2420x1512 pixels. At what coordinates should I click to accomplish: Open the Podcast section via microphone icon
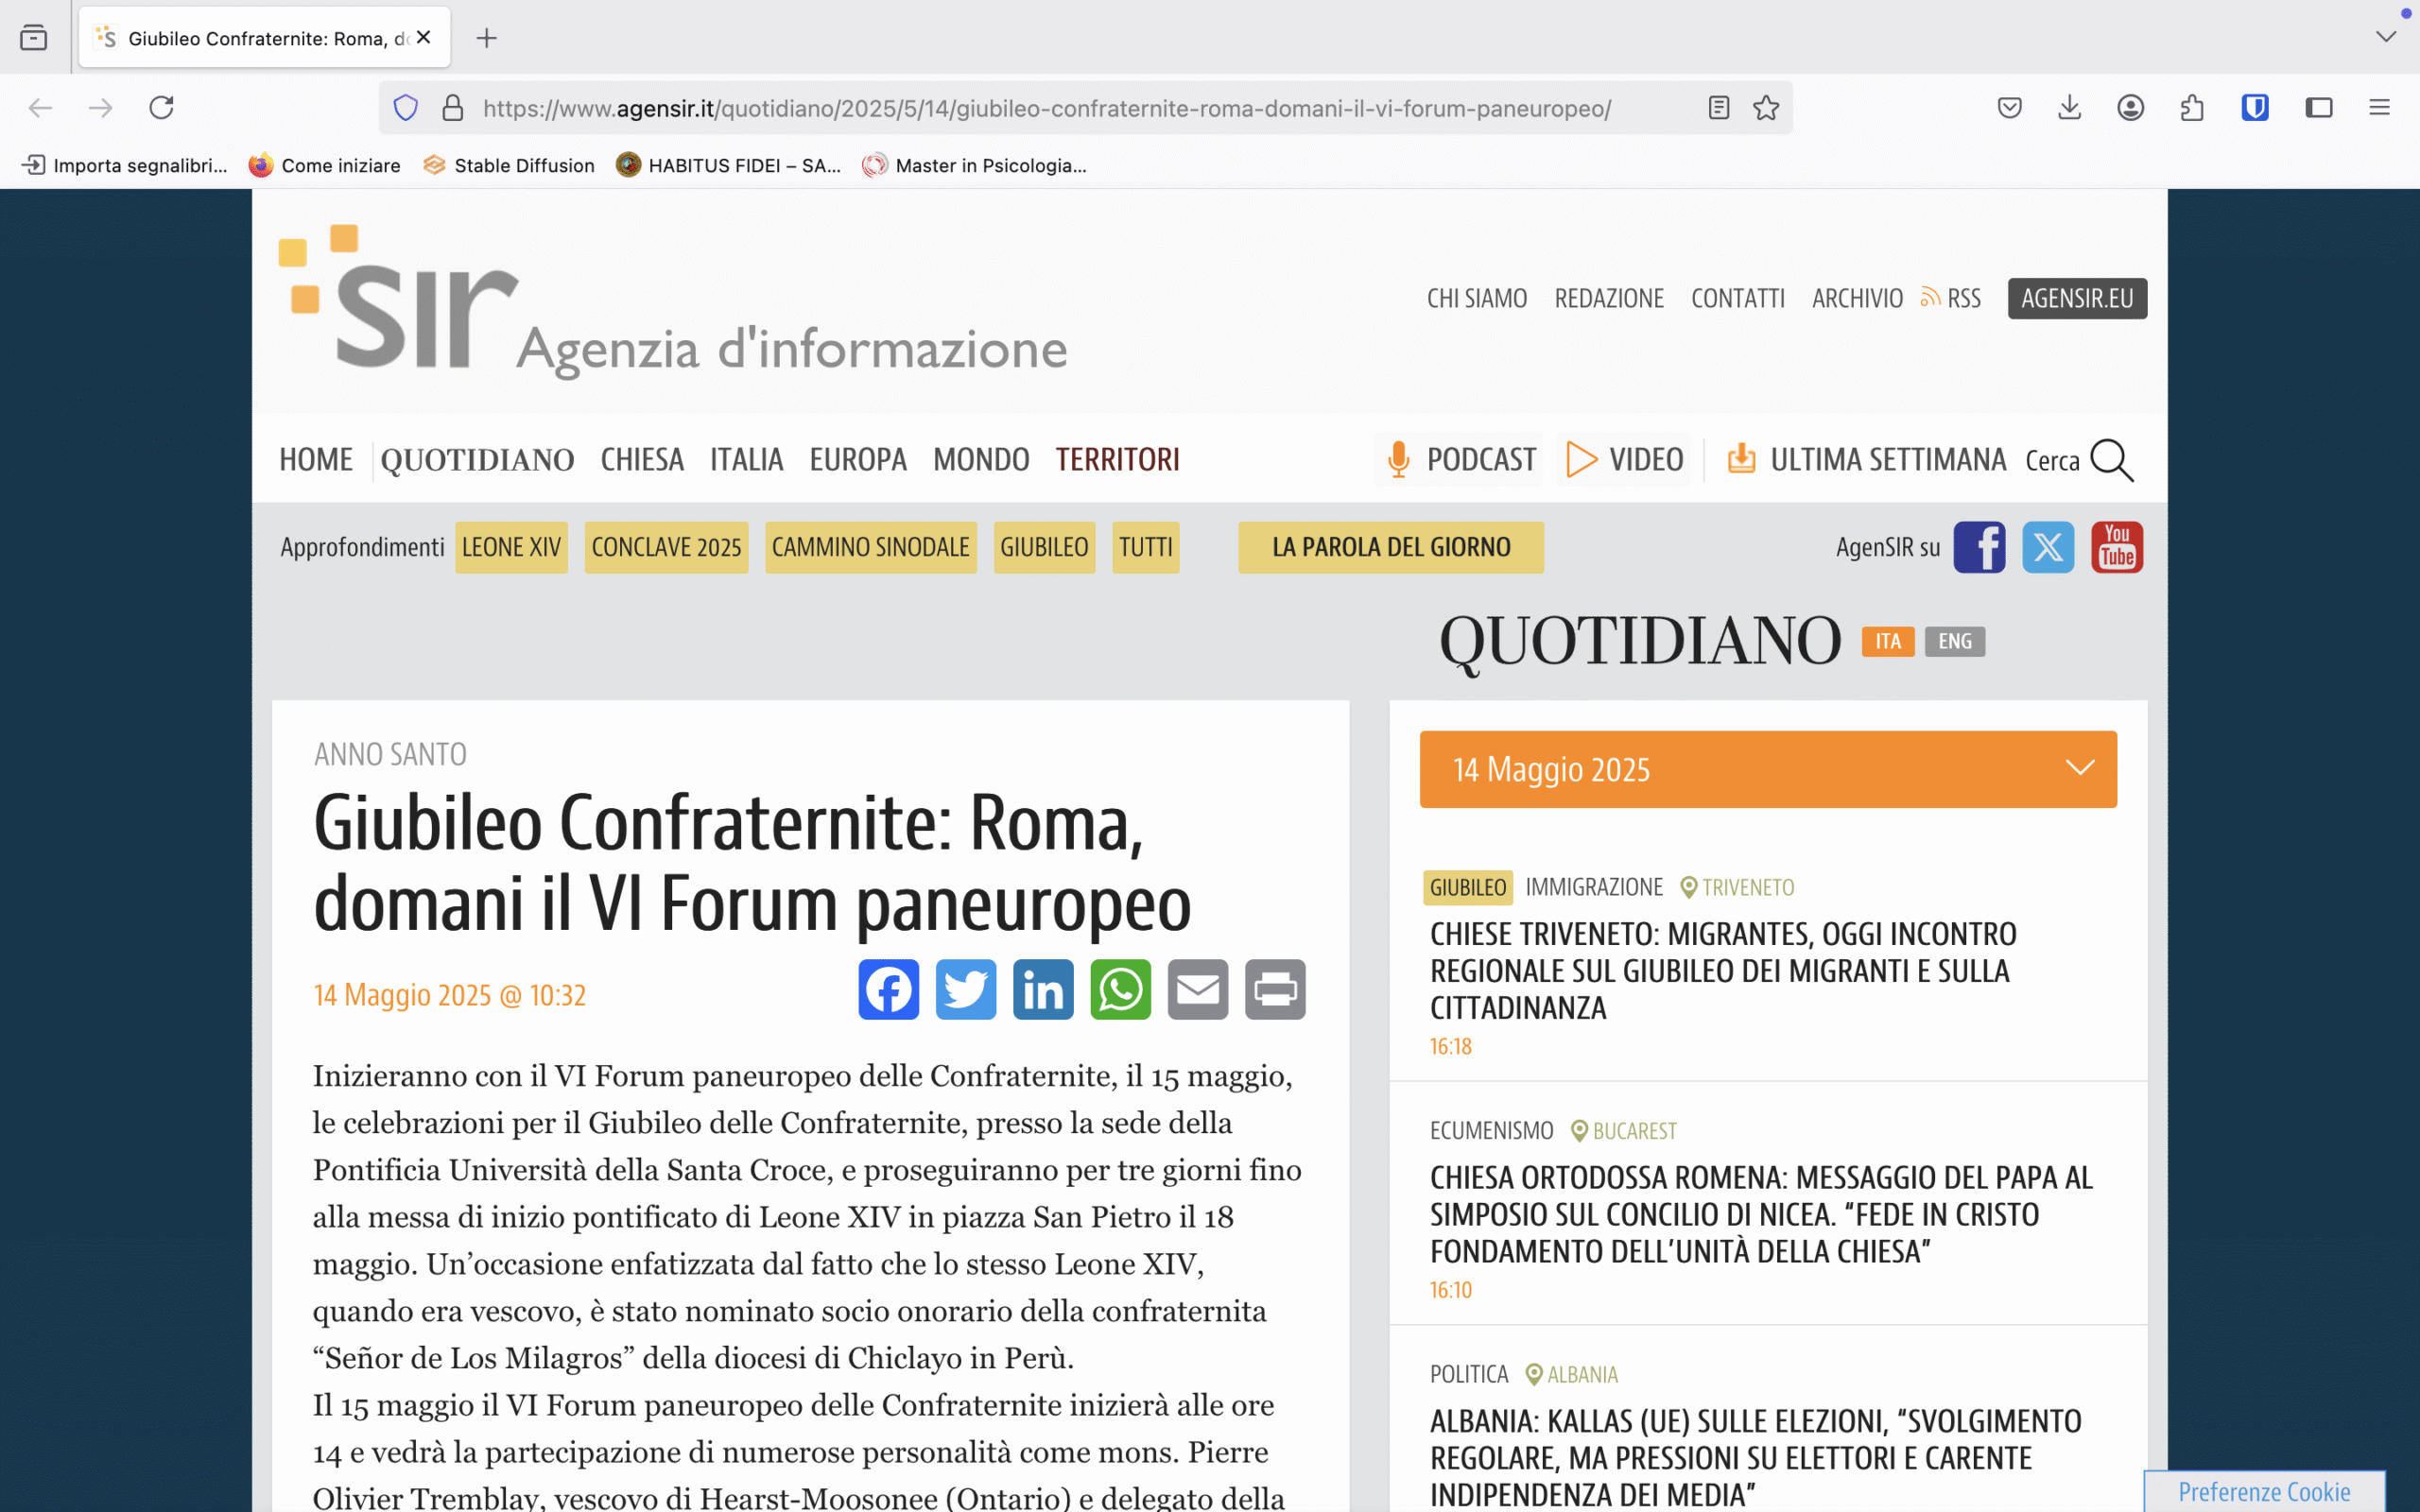tap(1398, 459)
